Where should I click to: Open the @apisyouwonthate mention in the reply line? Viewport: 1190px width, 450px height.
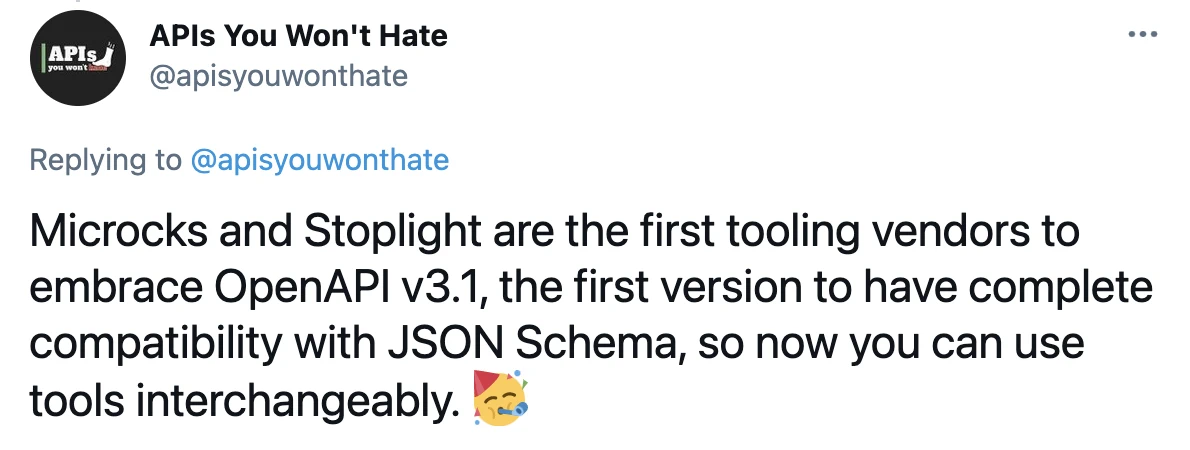(319, 160)
